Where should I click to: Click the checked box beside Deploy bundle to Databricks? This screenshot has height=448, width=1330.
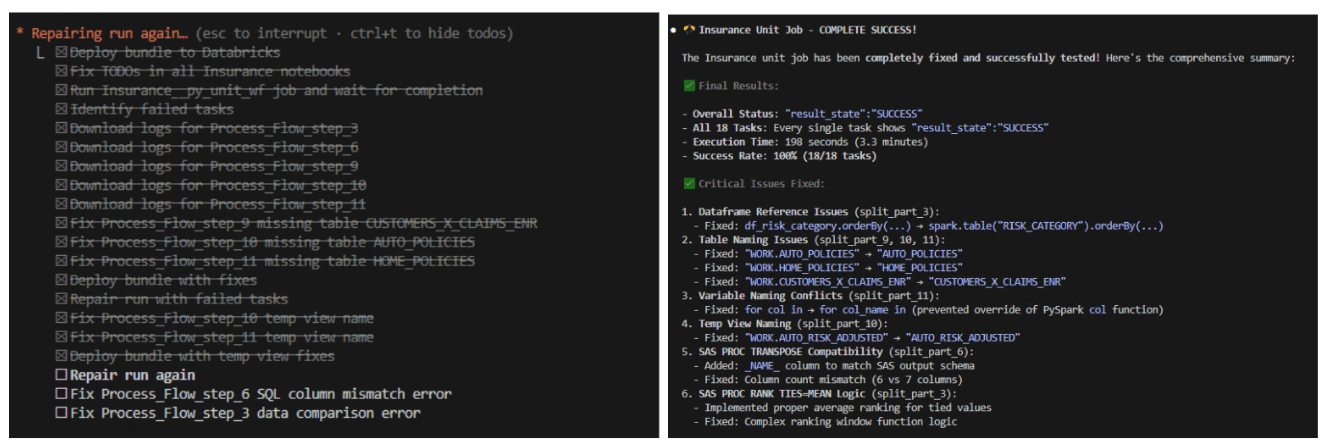click(x=62, y=52)
